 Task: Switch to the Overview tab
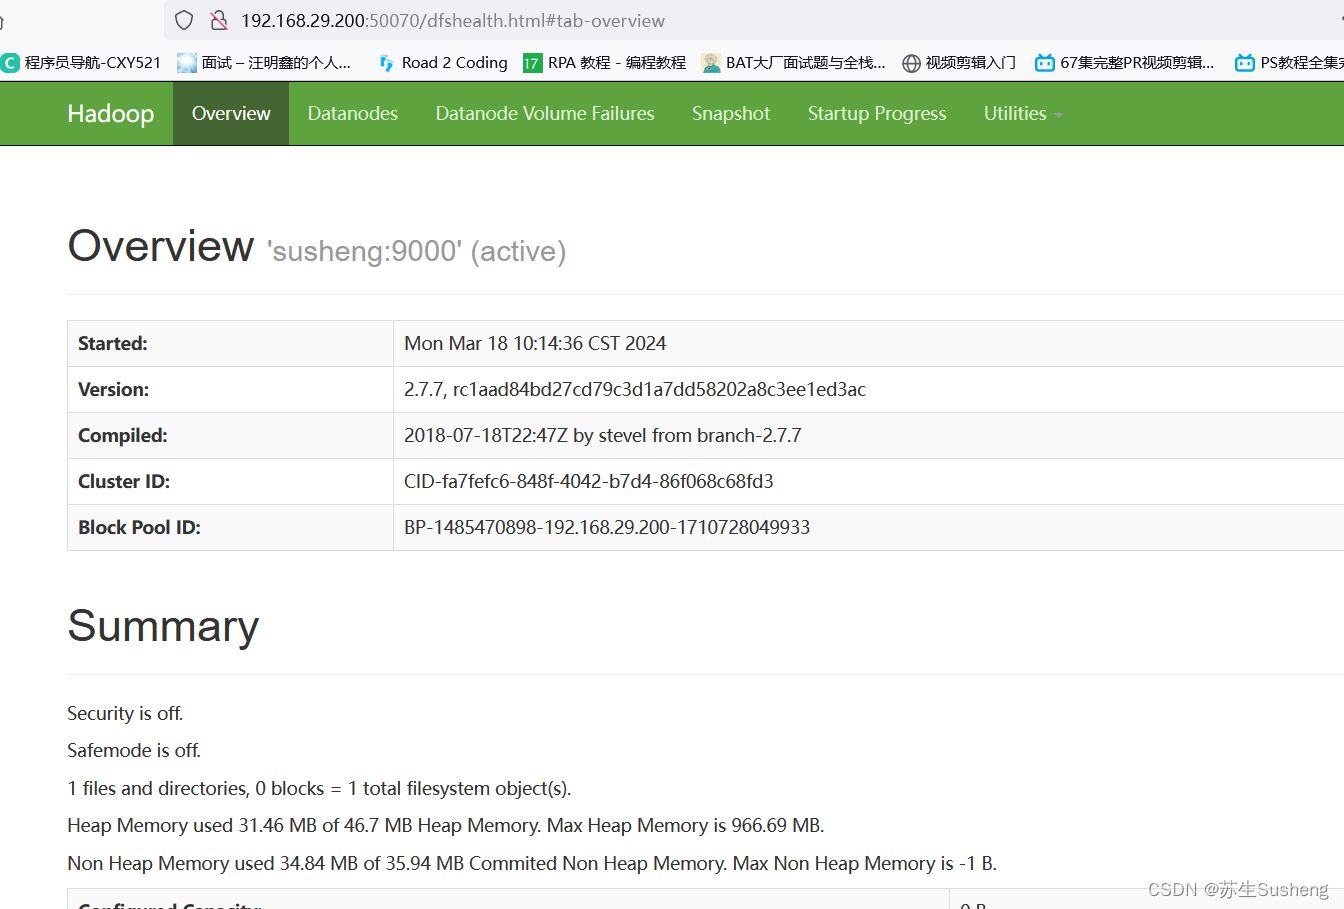pyautogui.click(x=231, y=113)
